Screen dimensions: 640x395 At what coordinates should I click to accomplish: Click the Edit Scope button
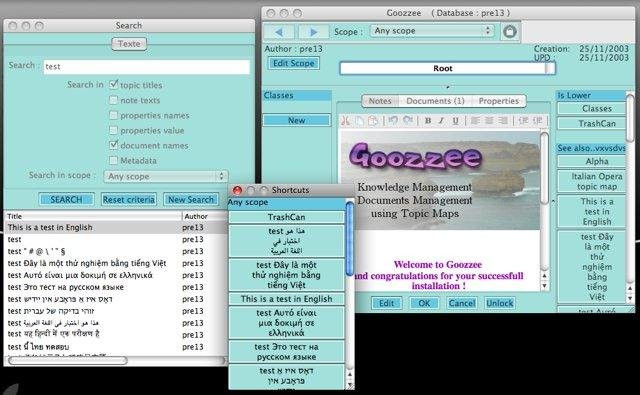pos(293,63)
